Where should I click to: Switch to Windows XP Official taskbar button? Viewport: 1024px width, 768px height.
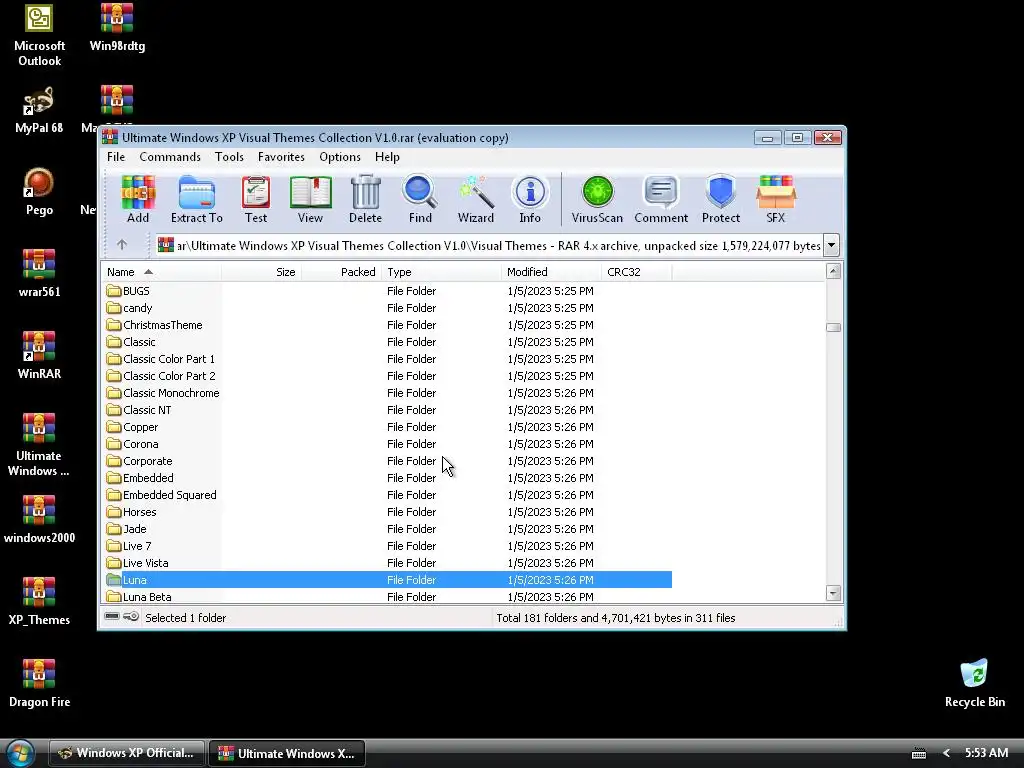pos(127,753)
